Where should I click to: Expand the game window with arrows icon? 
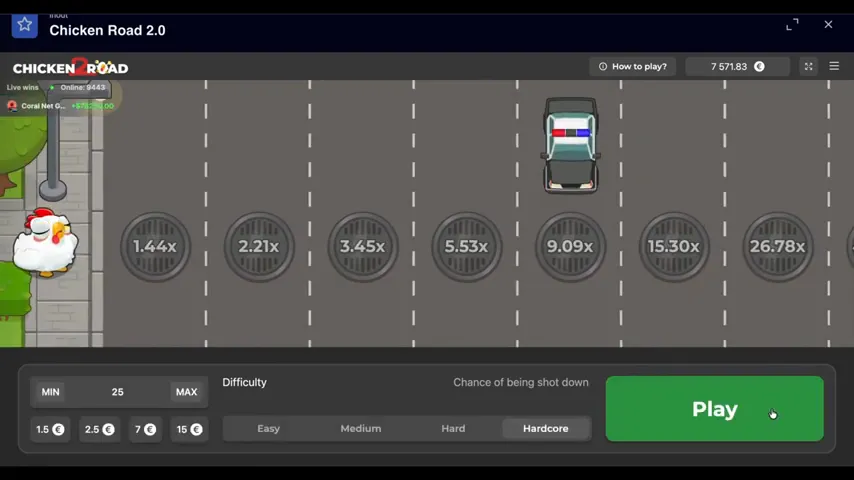pos(792,25)
